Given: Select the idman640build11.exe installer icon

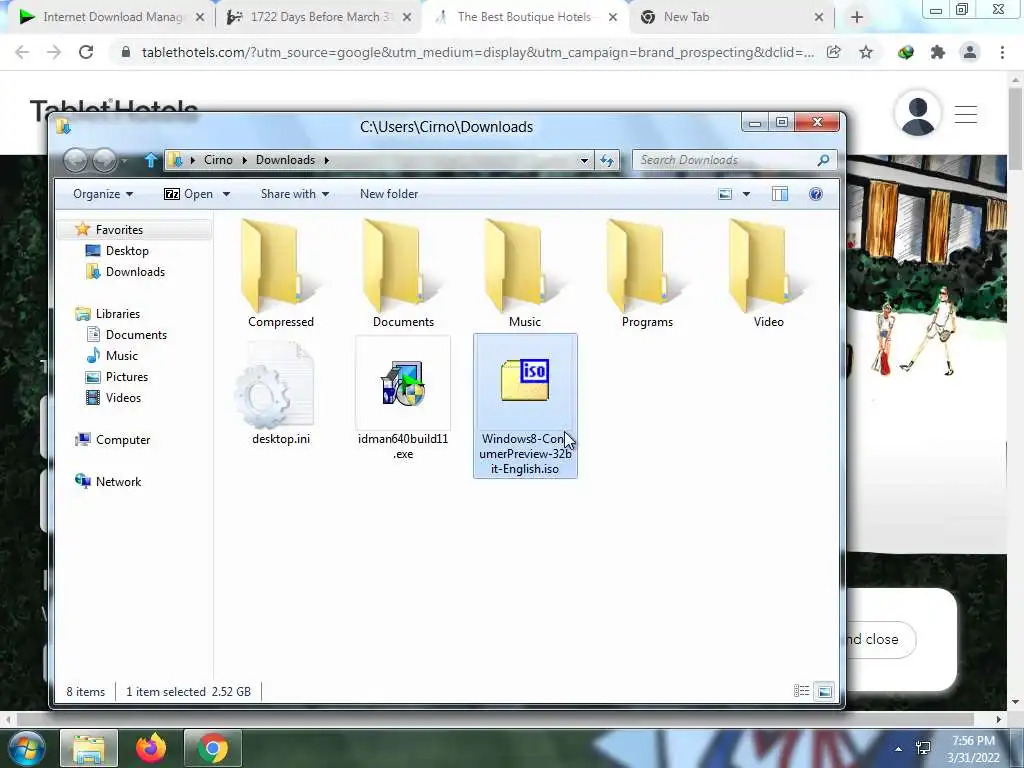Looking at the screenshot, I should point(403,383).
